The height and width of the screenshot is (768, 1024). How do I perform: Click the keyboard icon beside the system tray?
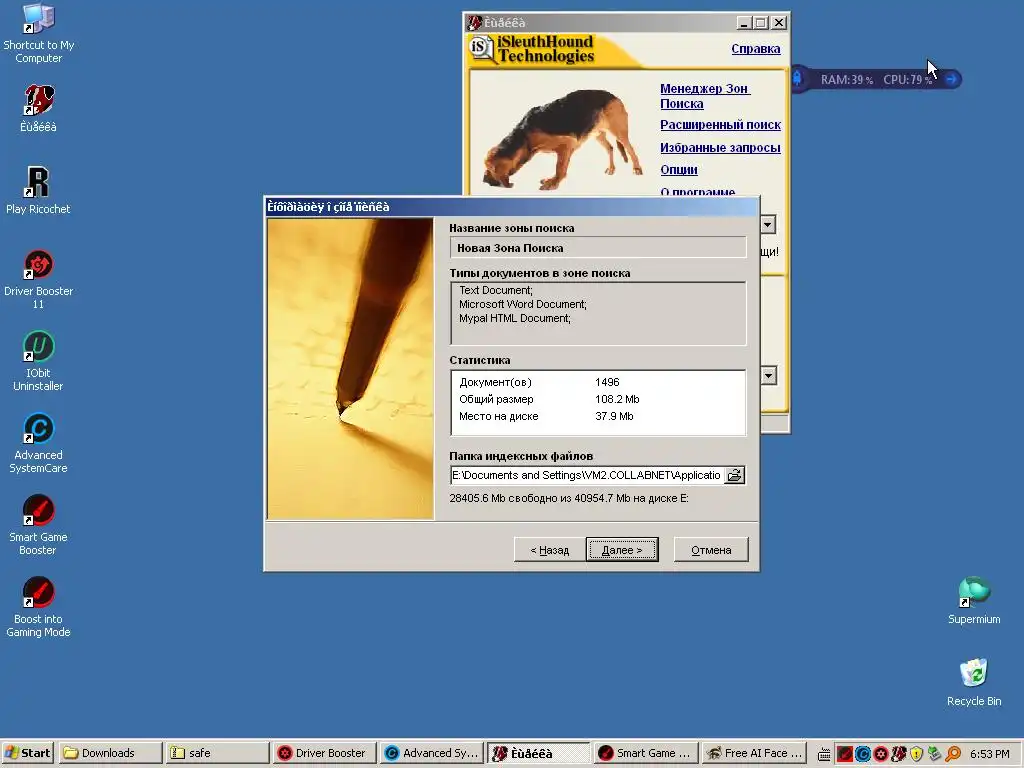824,754
